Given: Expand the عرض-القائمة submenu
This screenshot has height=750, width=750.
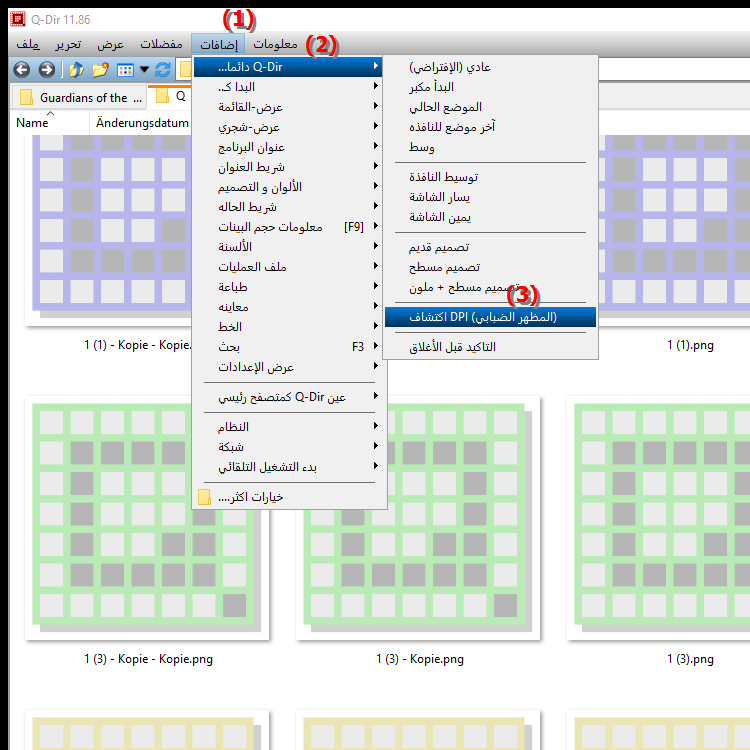Looking at the screenshot, I should coord(288,107).
